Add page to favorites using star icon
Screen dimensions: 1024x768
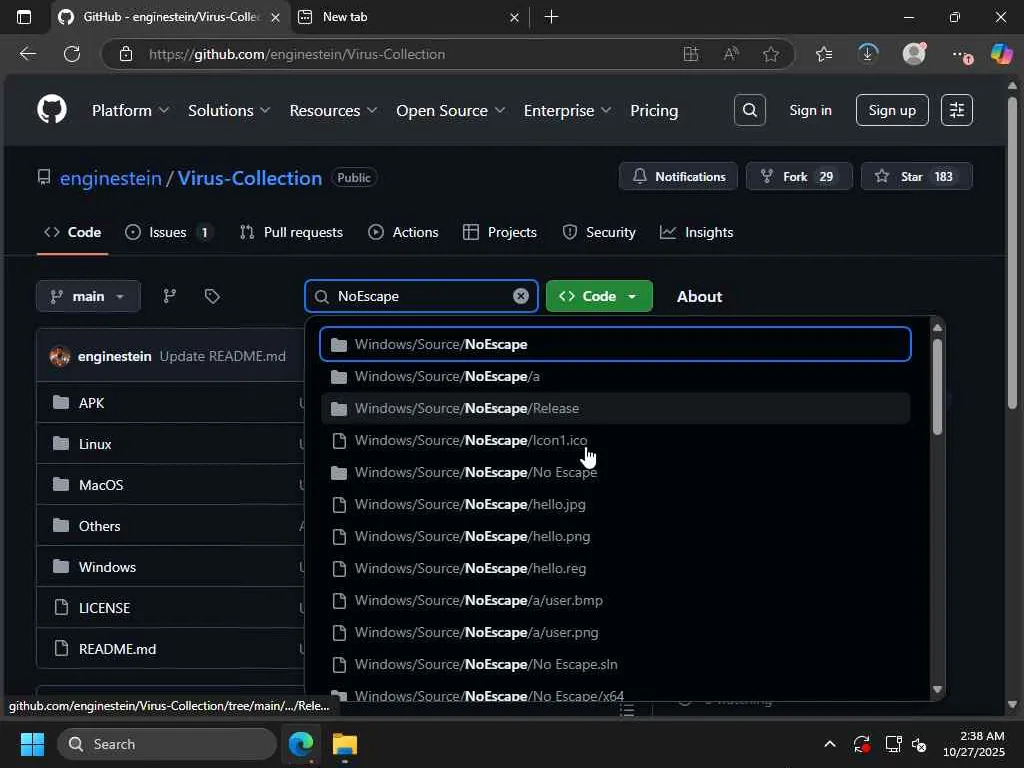[771, 54]
